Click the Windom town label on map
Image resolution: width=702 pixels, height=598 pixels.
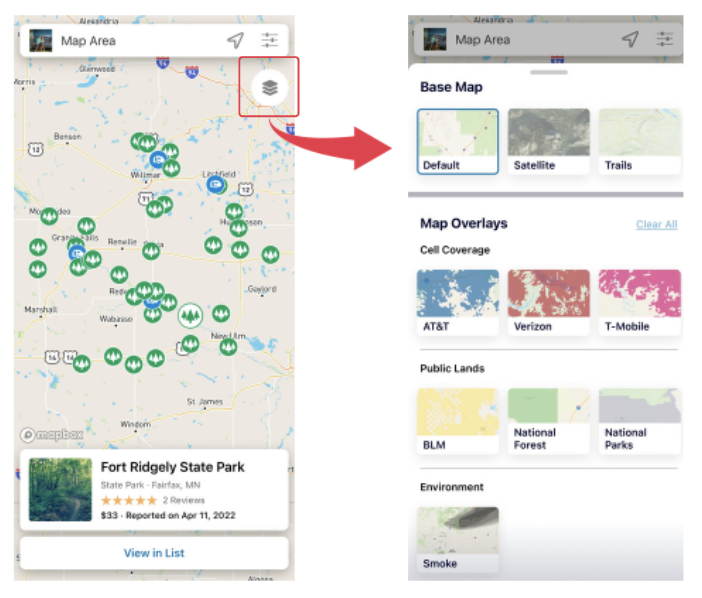(x=135, y=424)
